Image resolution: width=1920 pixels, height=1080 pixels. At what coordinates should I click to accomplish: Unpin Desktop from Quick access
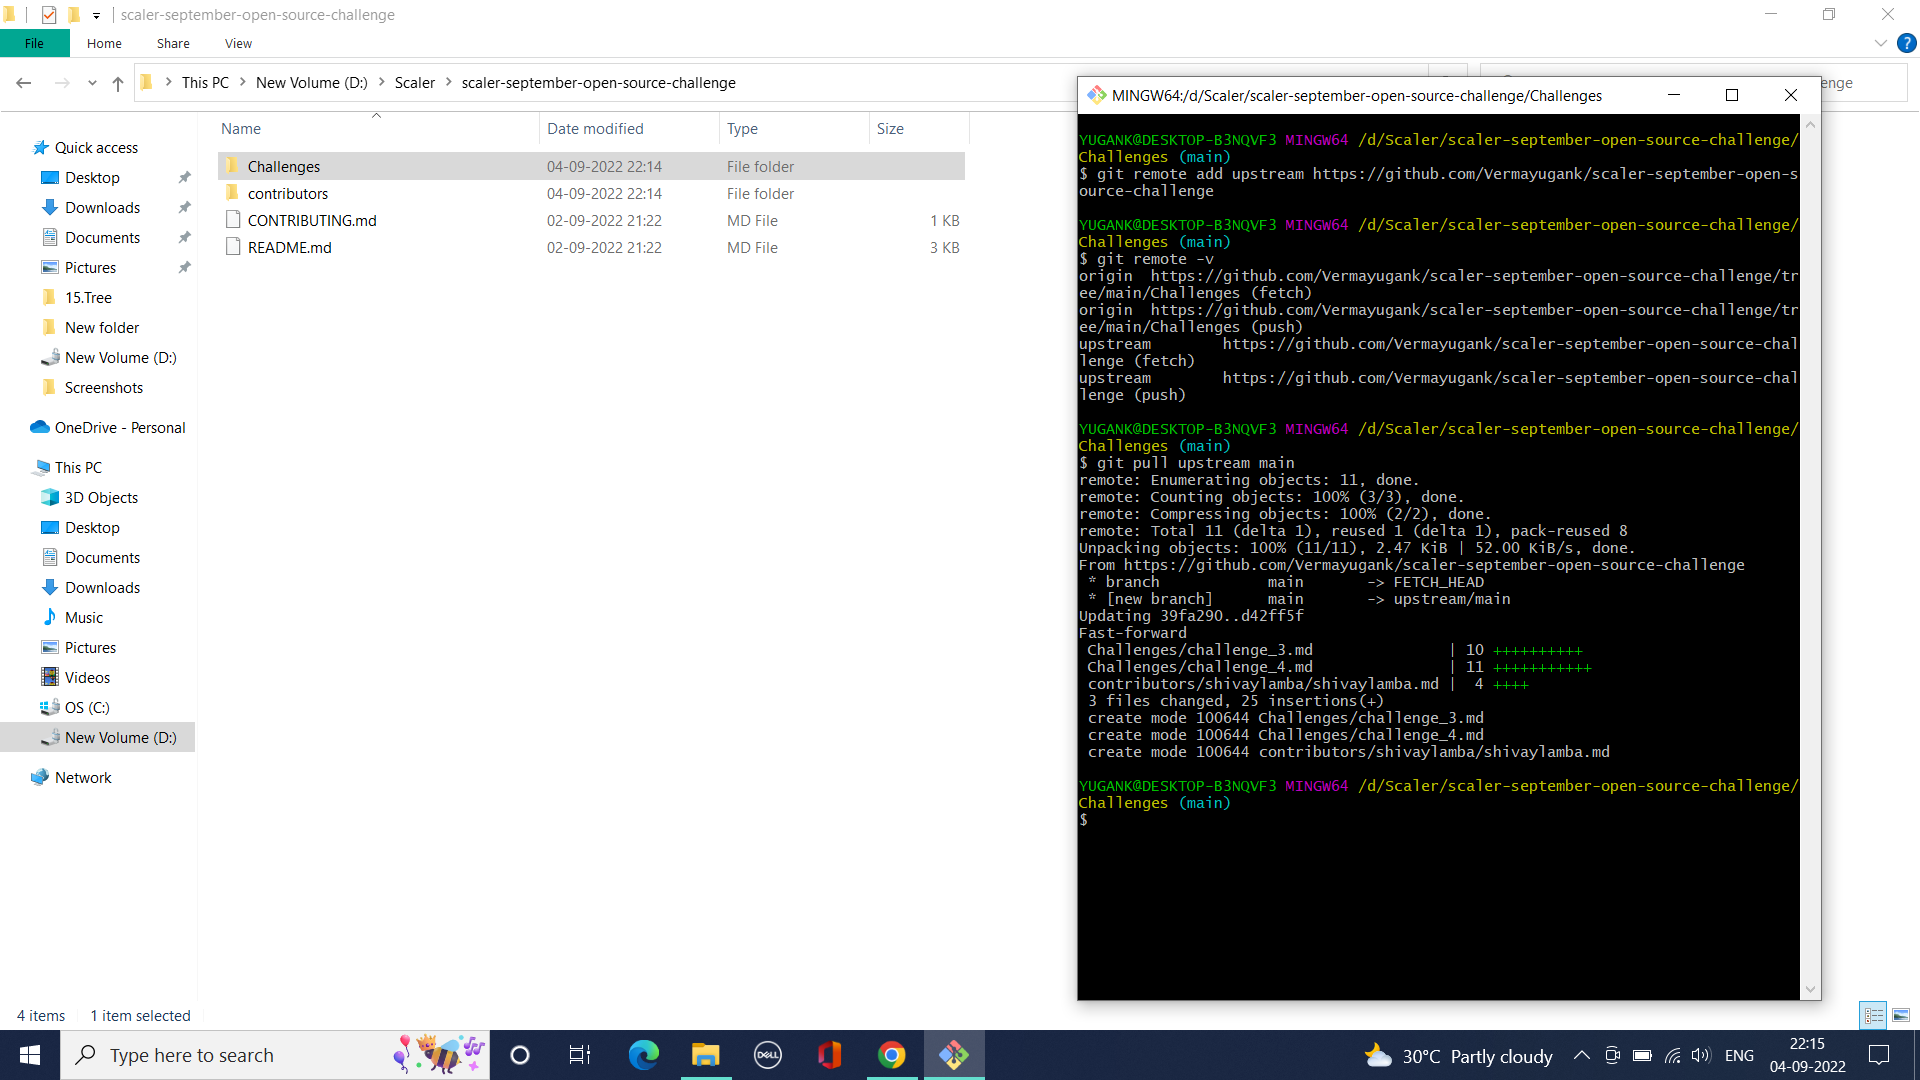(x=184, y=177)
